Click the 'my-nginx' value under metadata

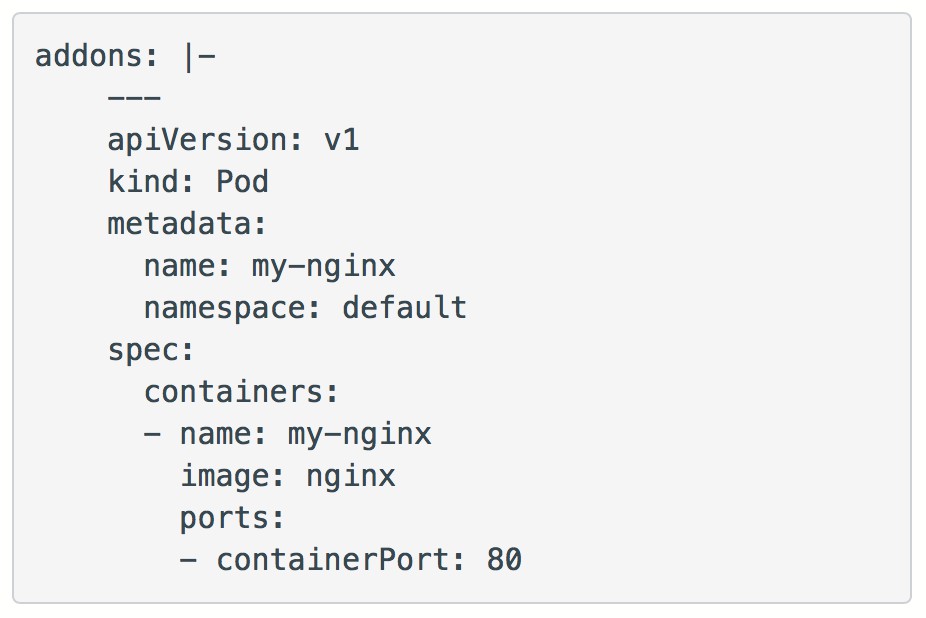(324, 266)
